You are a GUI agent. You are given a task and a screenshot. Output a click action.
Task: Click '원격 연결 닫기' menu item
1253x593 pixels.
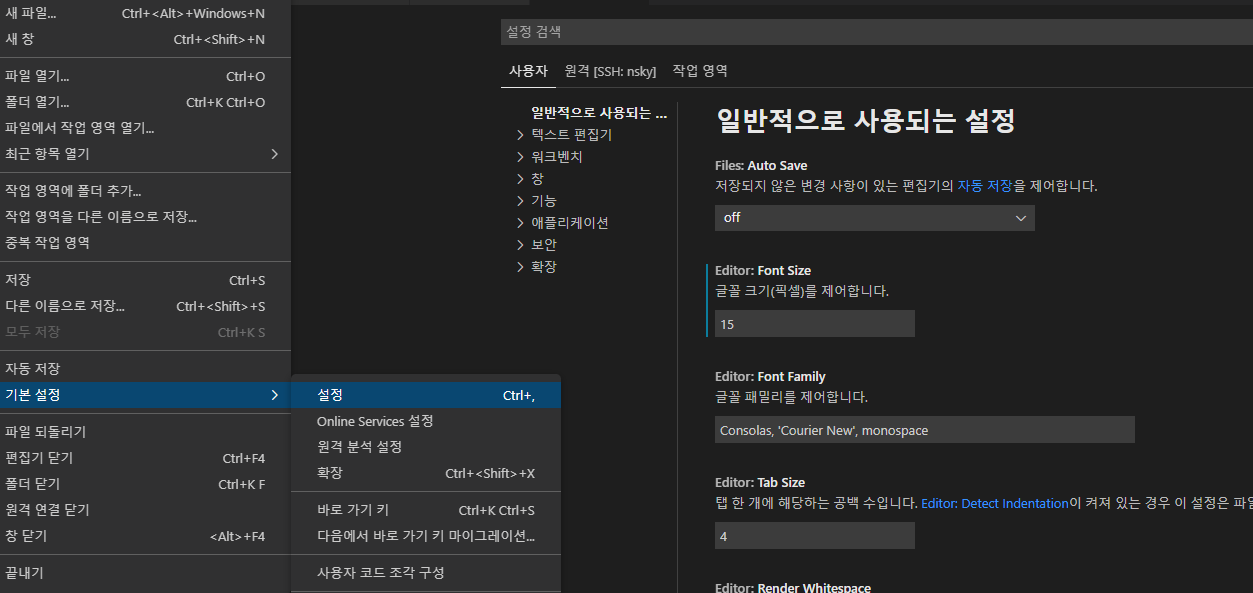pyautogui.click(x=145, y=510)
